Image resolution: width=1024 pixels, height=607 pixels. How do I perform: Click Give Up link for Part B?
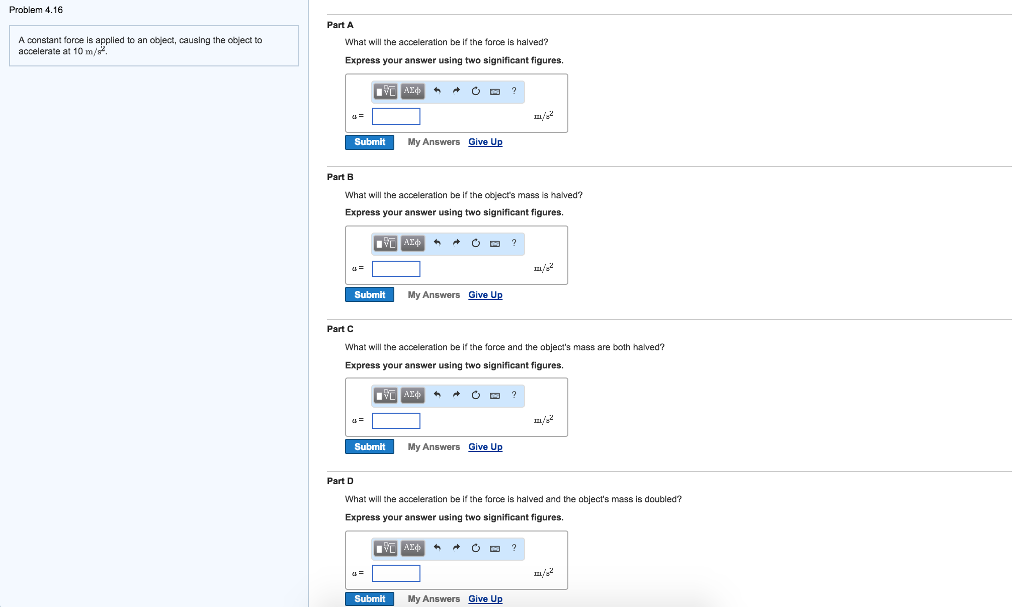click(x=485, y=295)
